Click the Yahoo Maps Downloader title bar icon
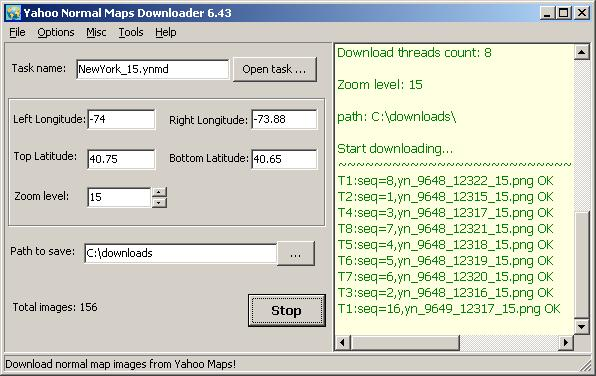The width and height of the screenshot is (596, 376). point(13,13)
